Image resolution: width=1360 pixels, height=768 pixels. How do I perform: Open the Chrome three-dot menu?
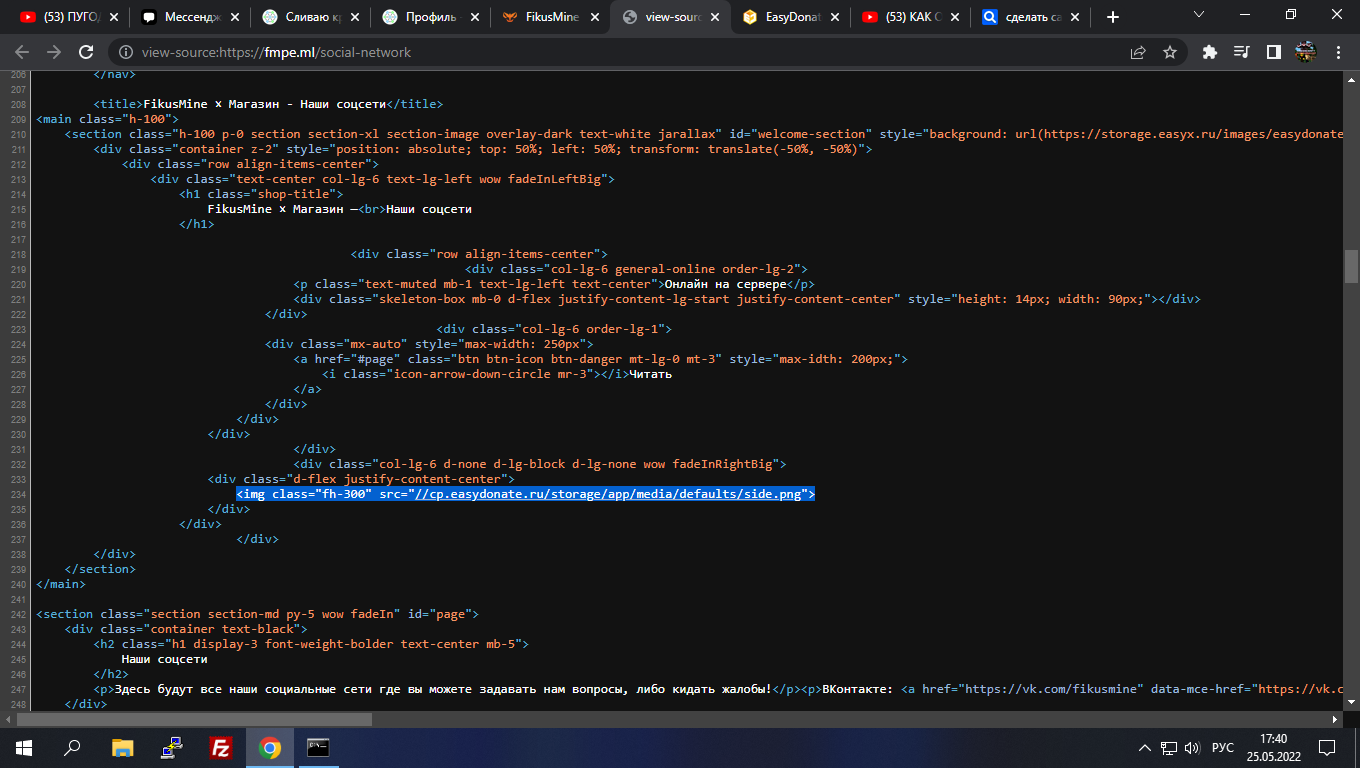pos(1339,52)
